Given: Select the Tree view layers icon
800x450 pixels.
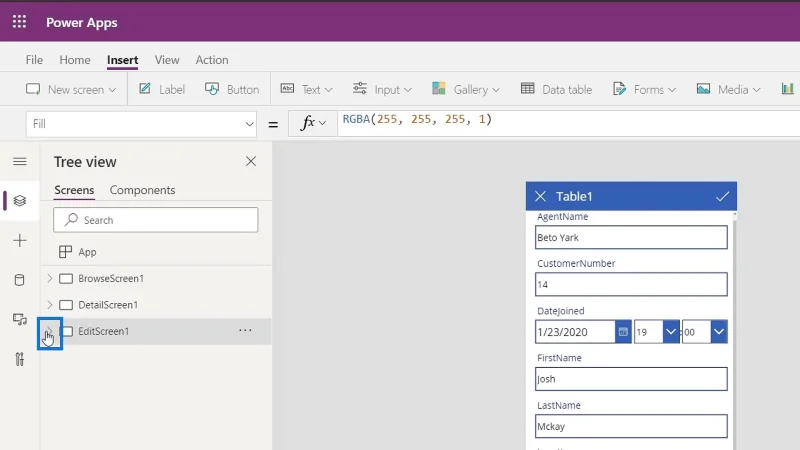Looking at the screenshot, I should [x=20, y=201].
